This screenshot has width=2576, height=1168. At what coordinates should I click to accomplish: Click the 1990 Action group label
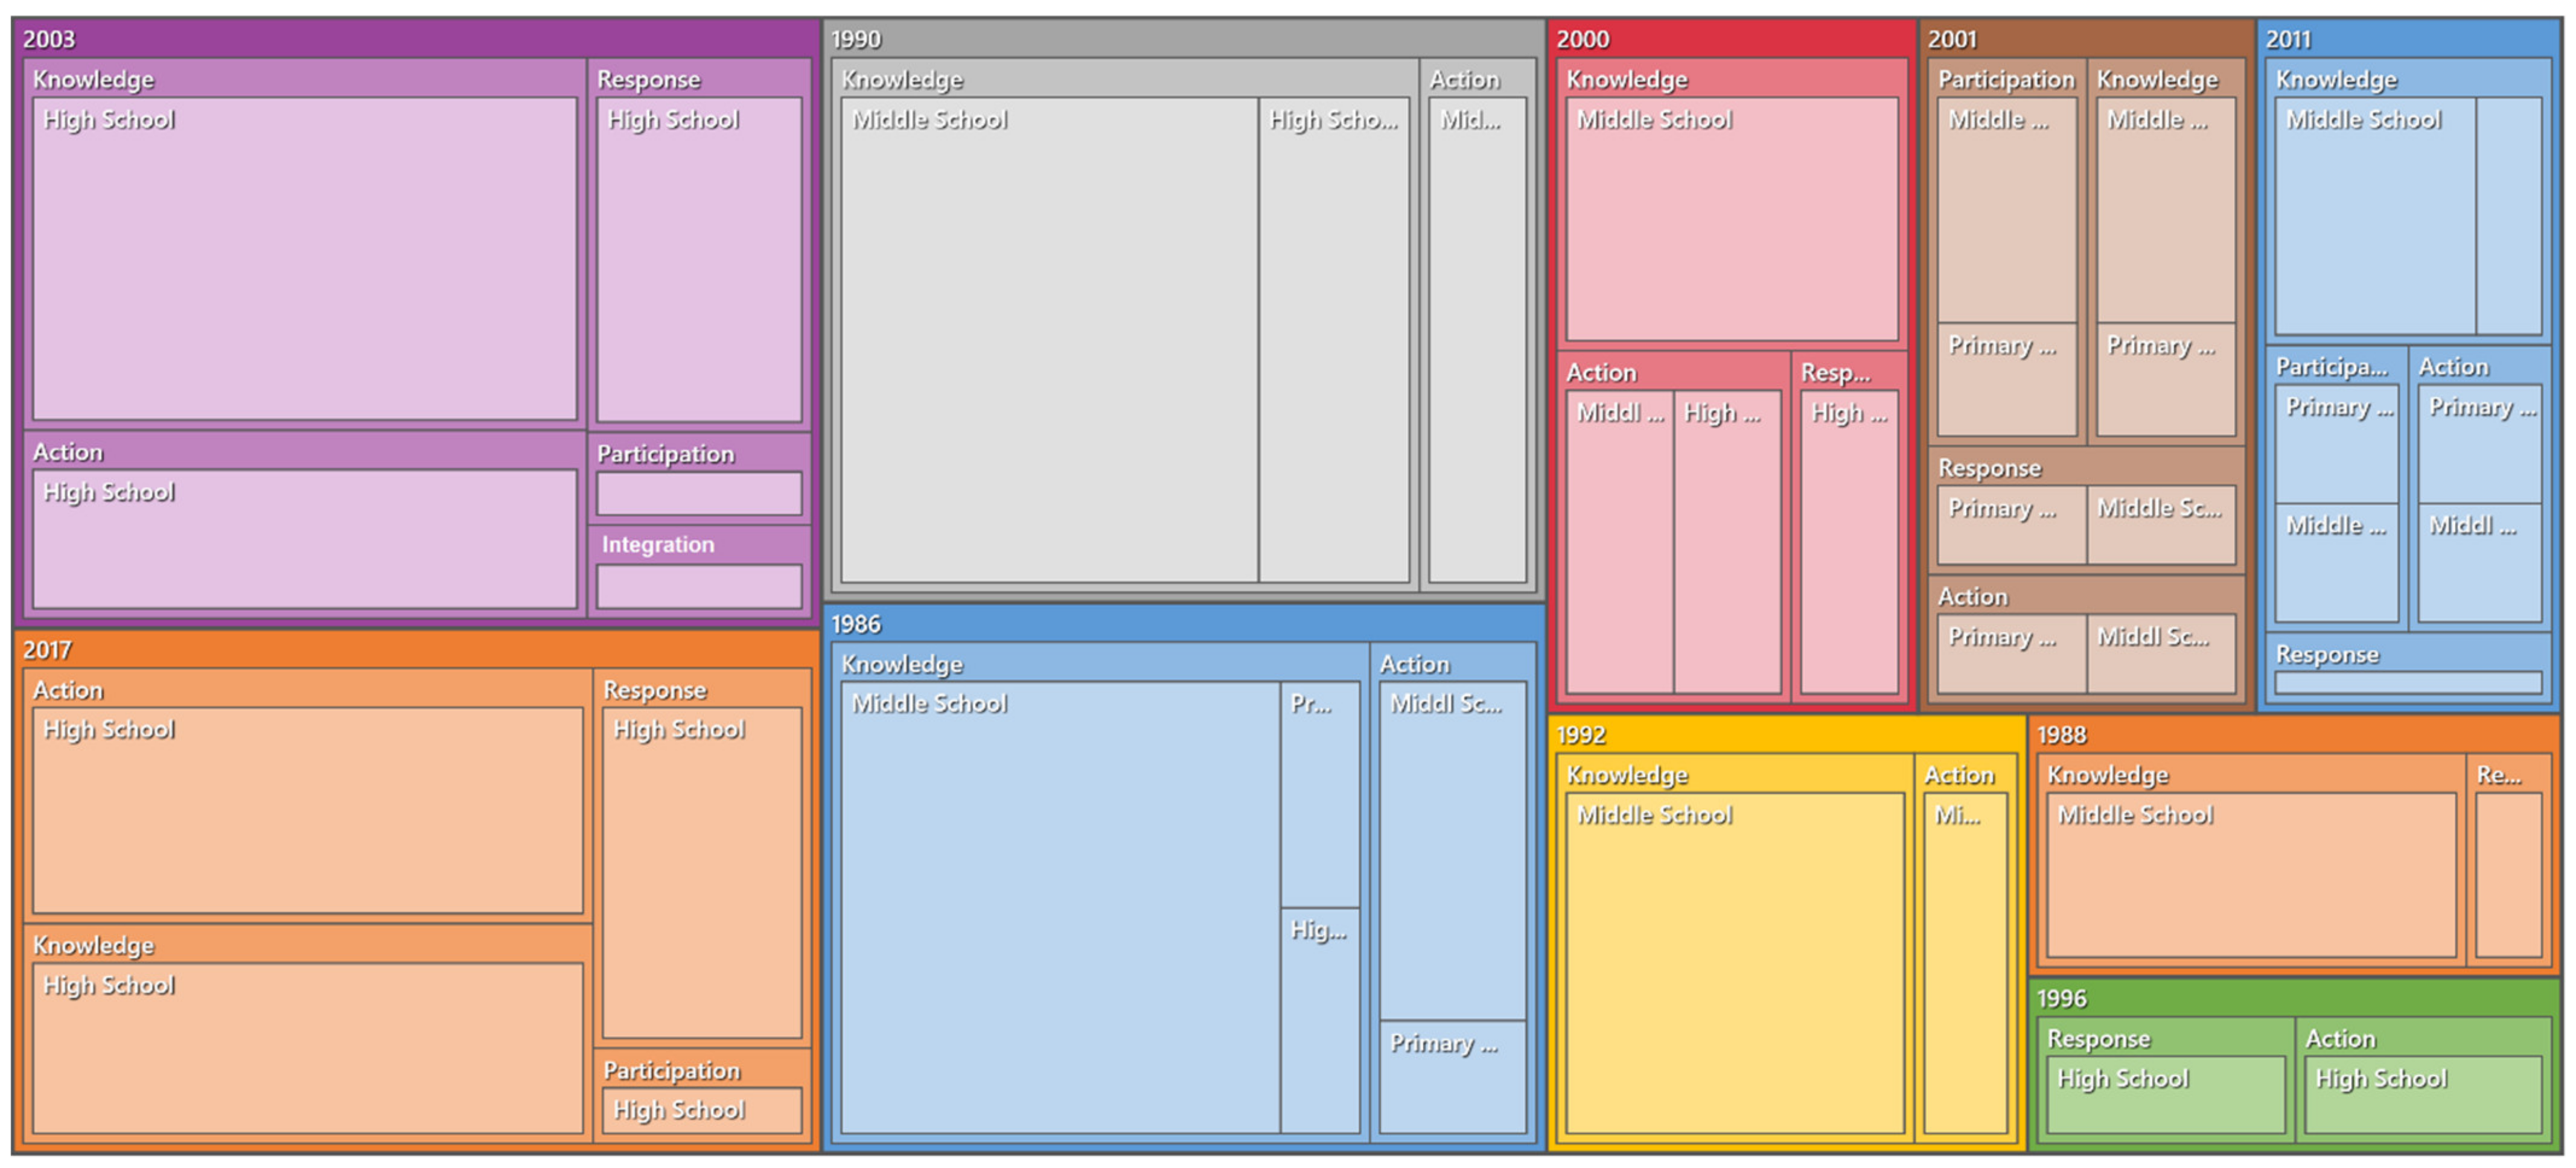tap(1464, 79)
